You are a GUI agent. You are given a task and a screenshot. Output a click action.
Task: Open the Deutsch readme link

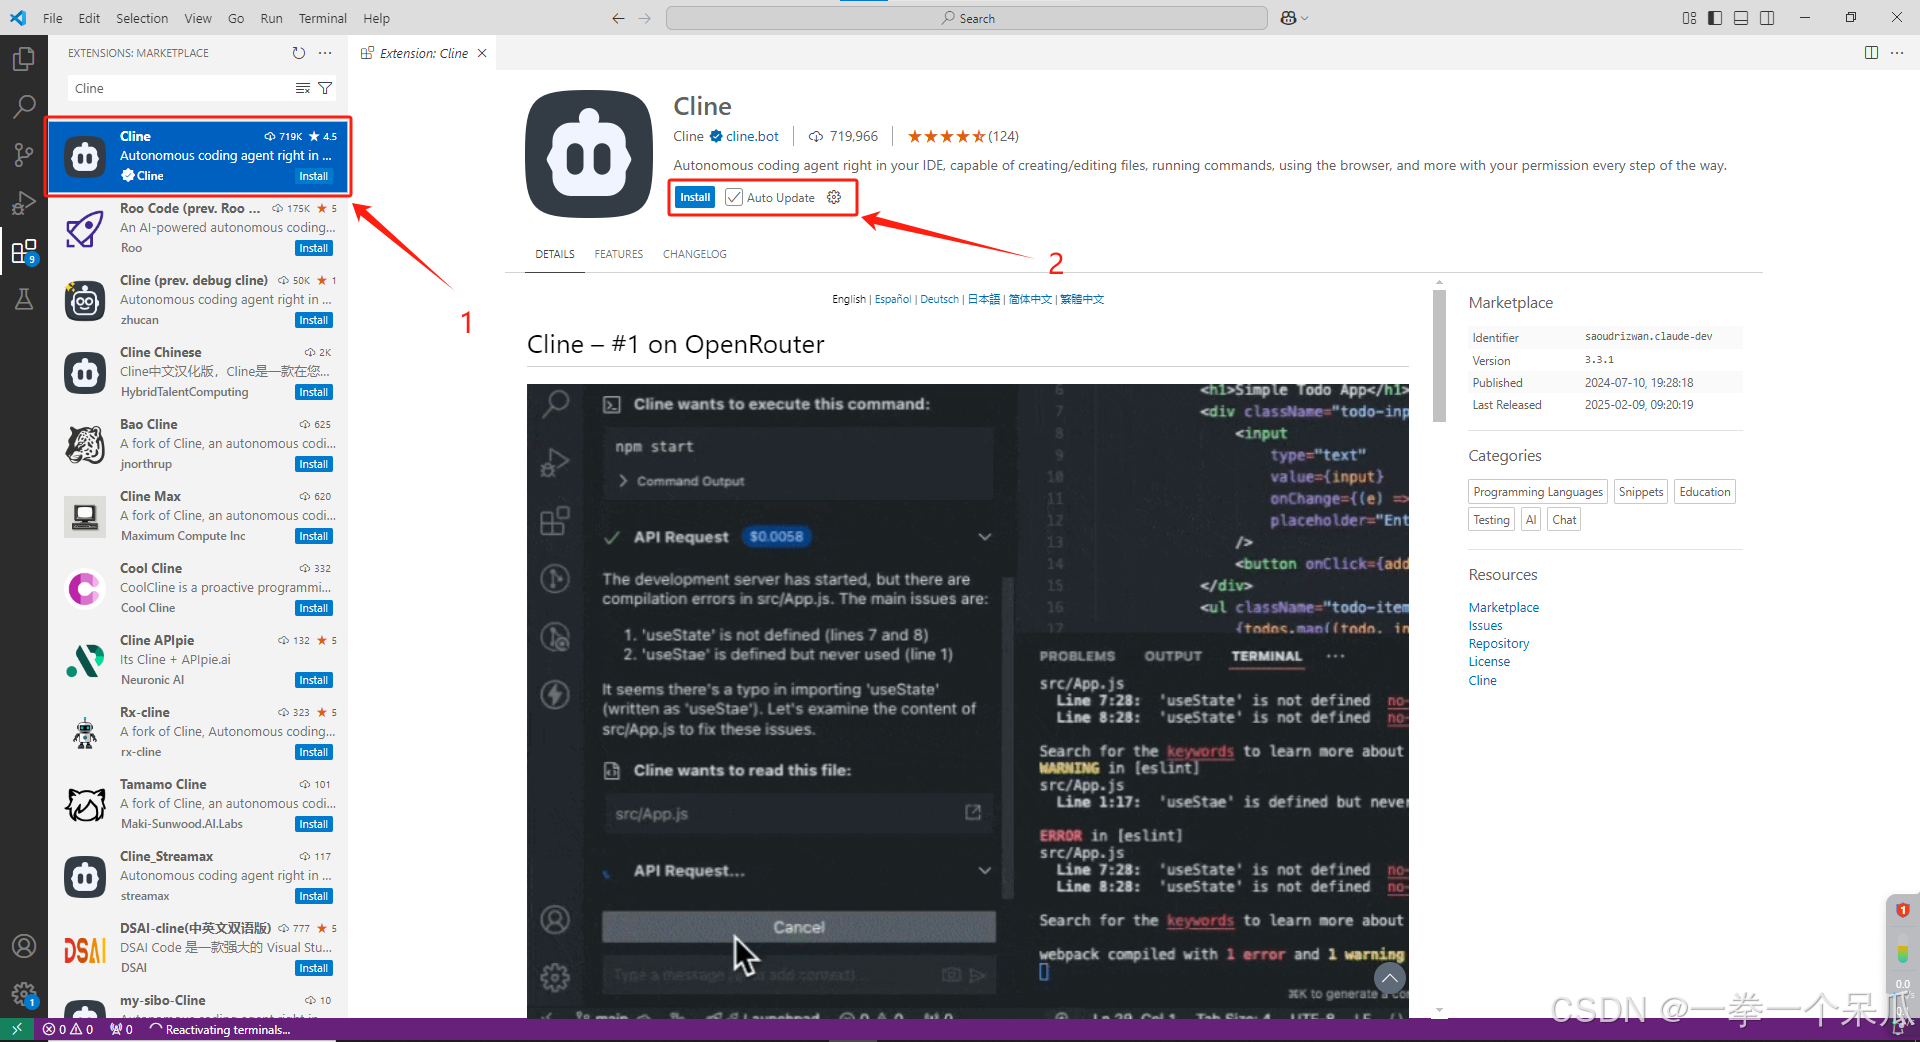[x=939, y=299]
